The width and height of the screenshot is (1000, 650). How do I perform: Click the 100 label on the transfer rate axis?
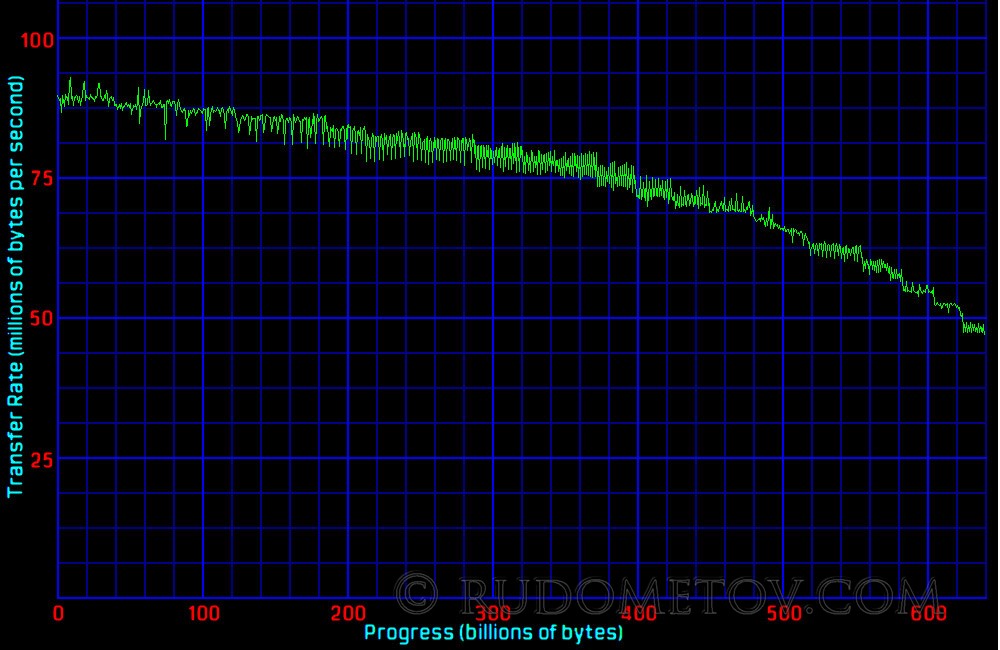point(38,39)
